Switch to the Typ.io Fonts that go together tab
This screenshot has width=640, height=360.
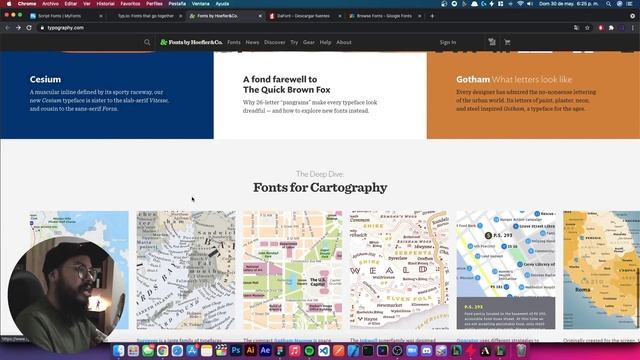pyautogui.click(x=146, y=16)
